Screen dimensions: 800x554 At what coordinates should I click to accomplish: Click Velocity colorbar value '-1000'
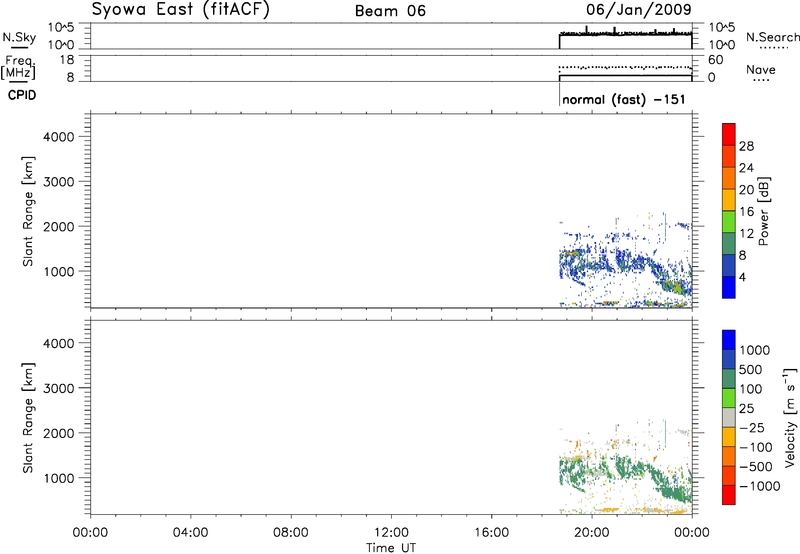759,486
